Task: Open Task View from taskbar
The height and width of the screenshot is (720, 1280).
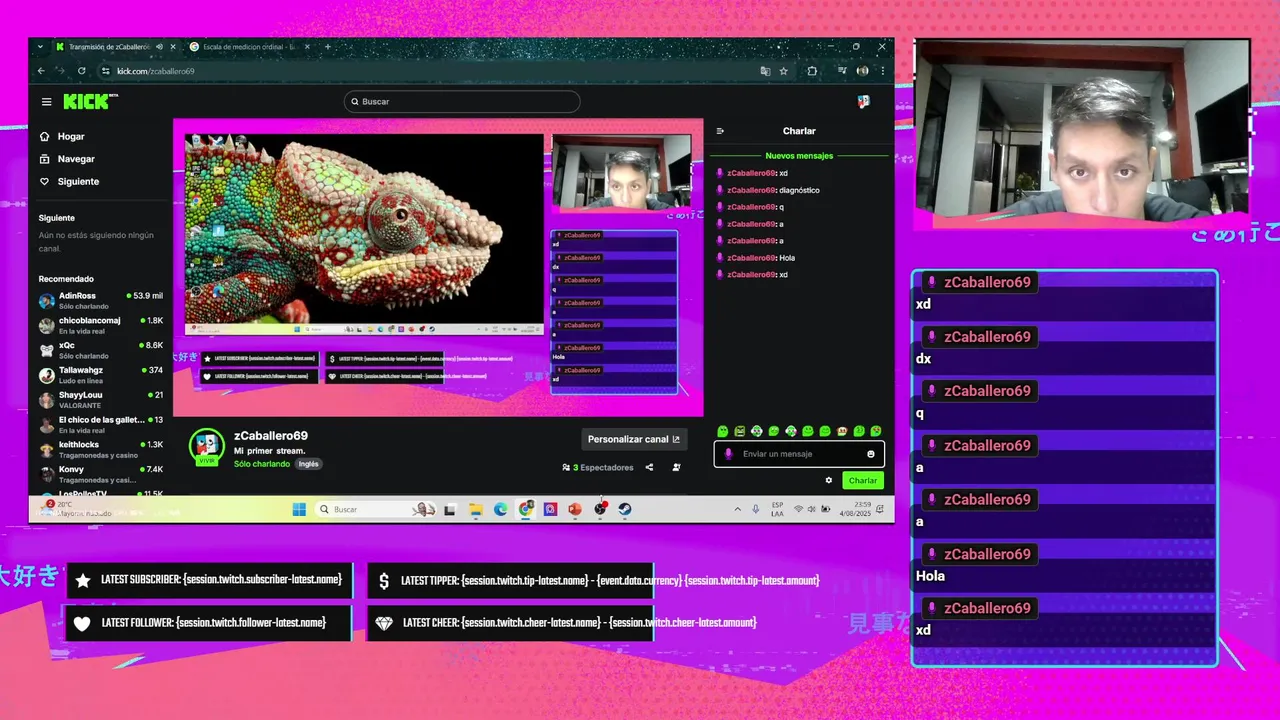Action: pyautogui.click(x=450, y=509)
